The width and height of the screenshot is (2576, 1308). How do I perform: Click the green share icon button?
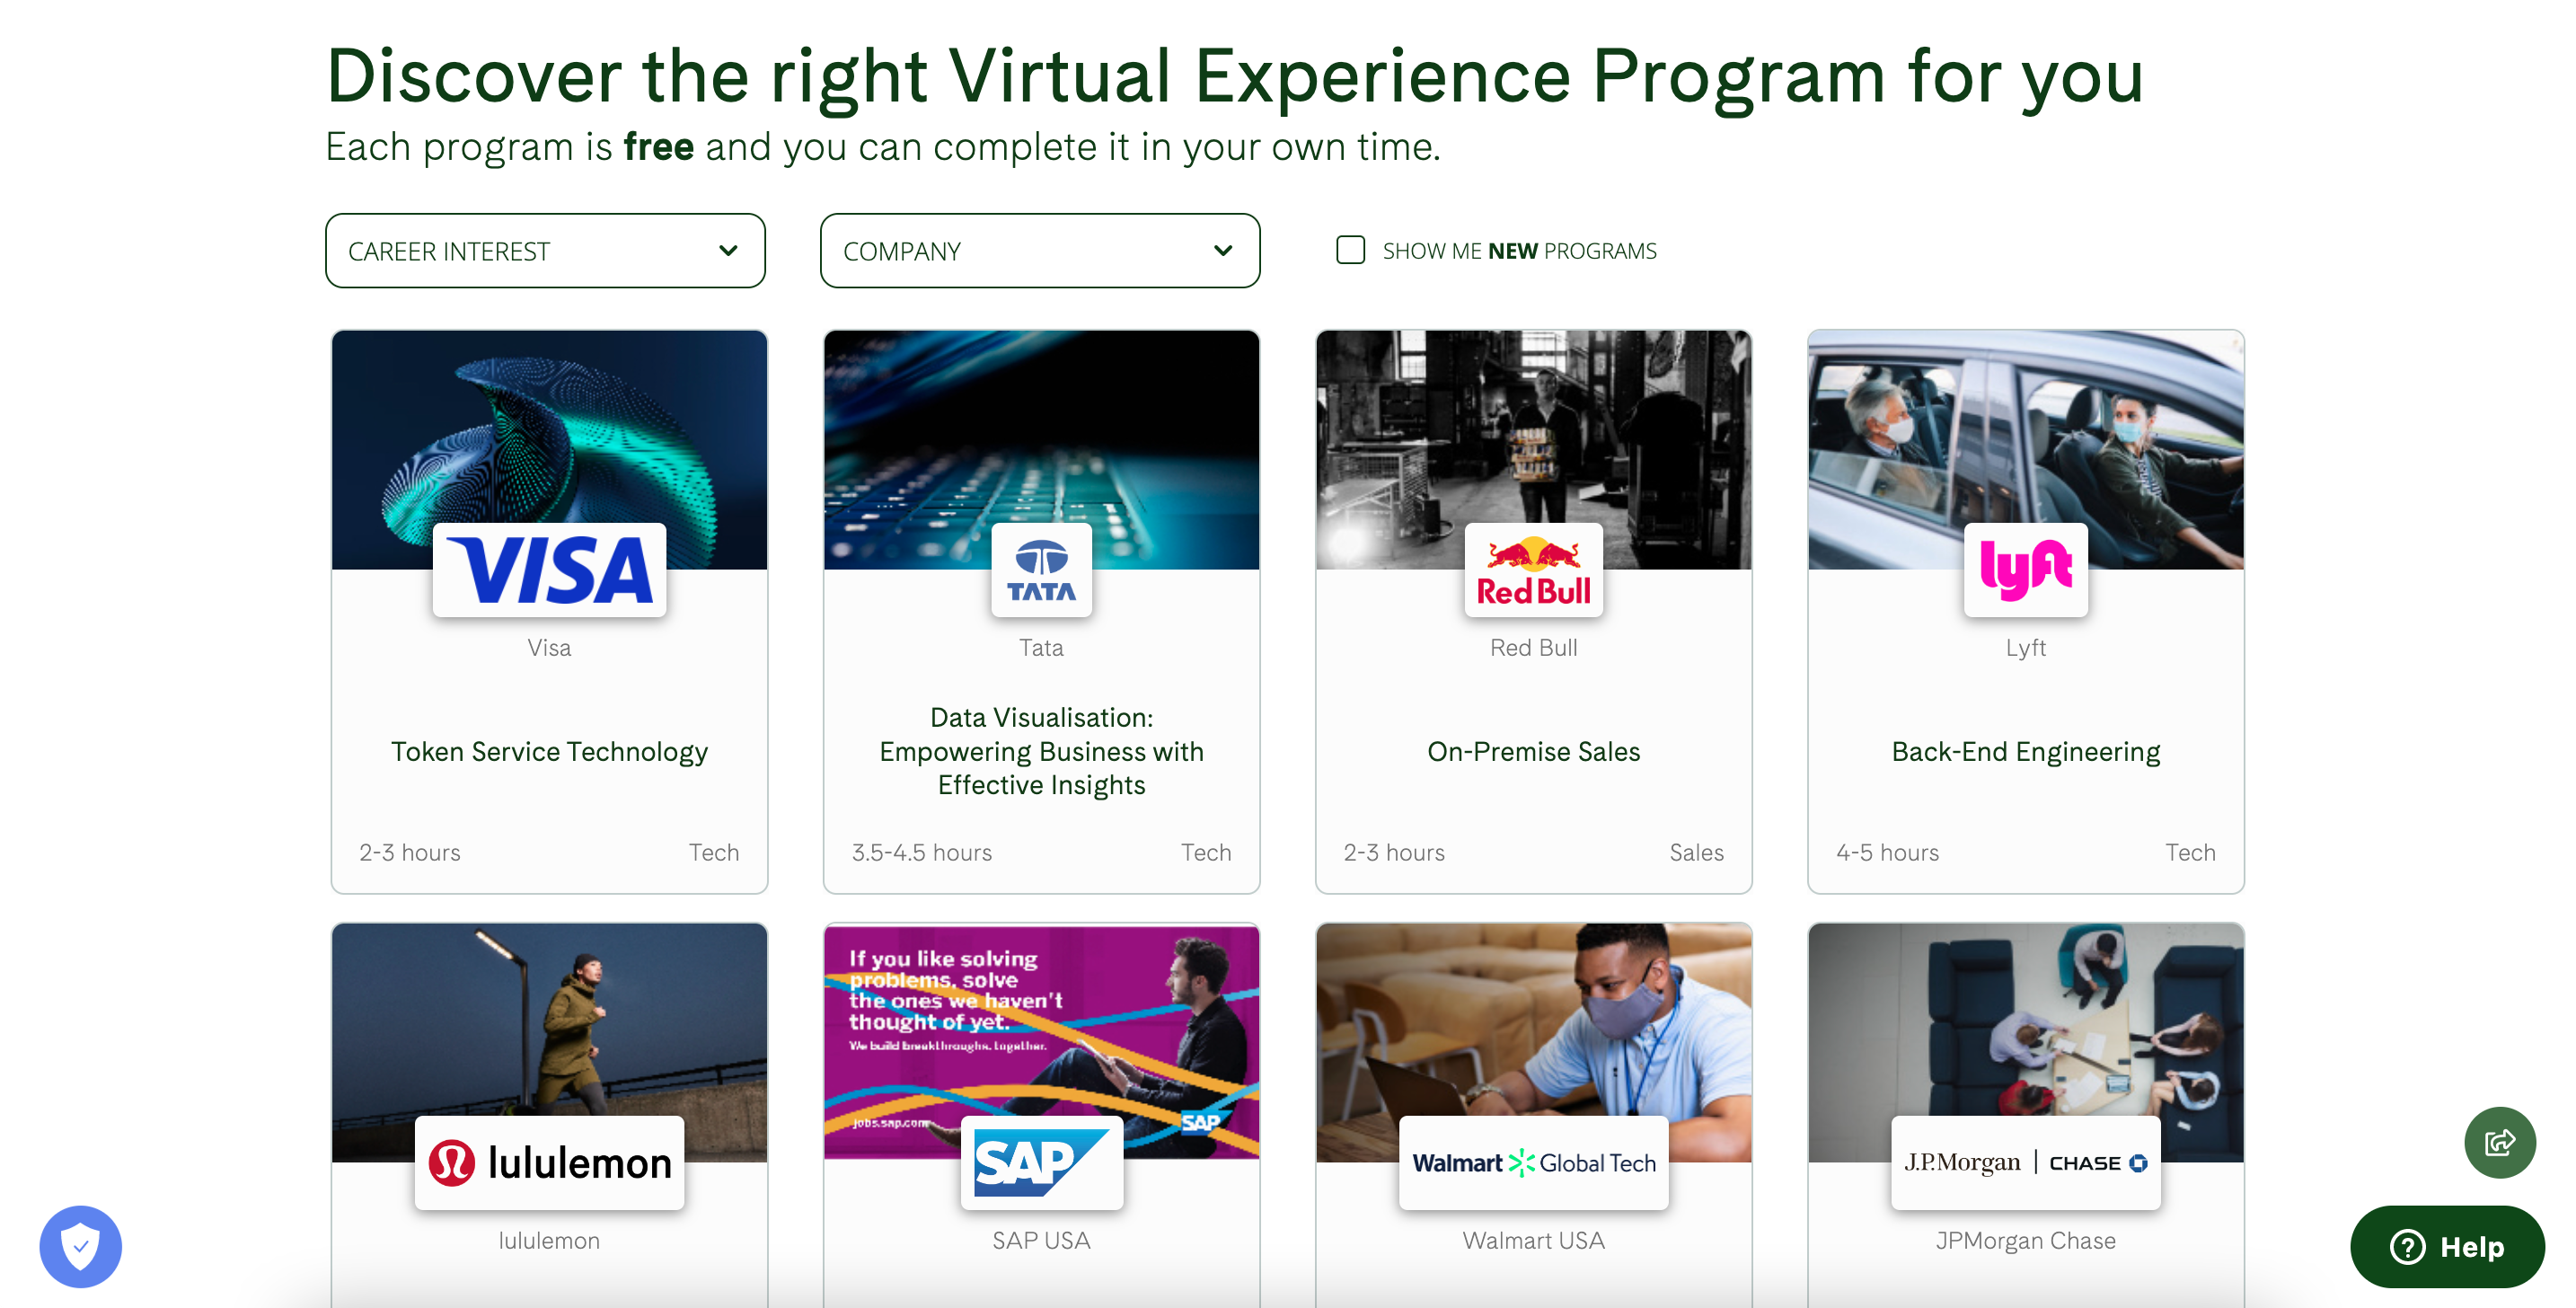2499,1141
